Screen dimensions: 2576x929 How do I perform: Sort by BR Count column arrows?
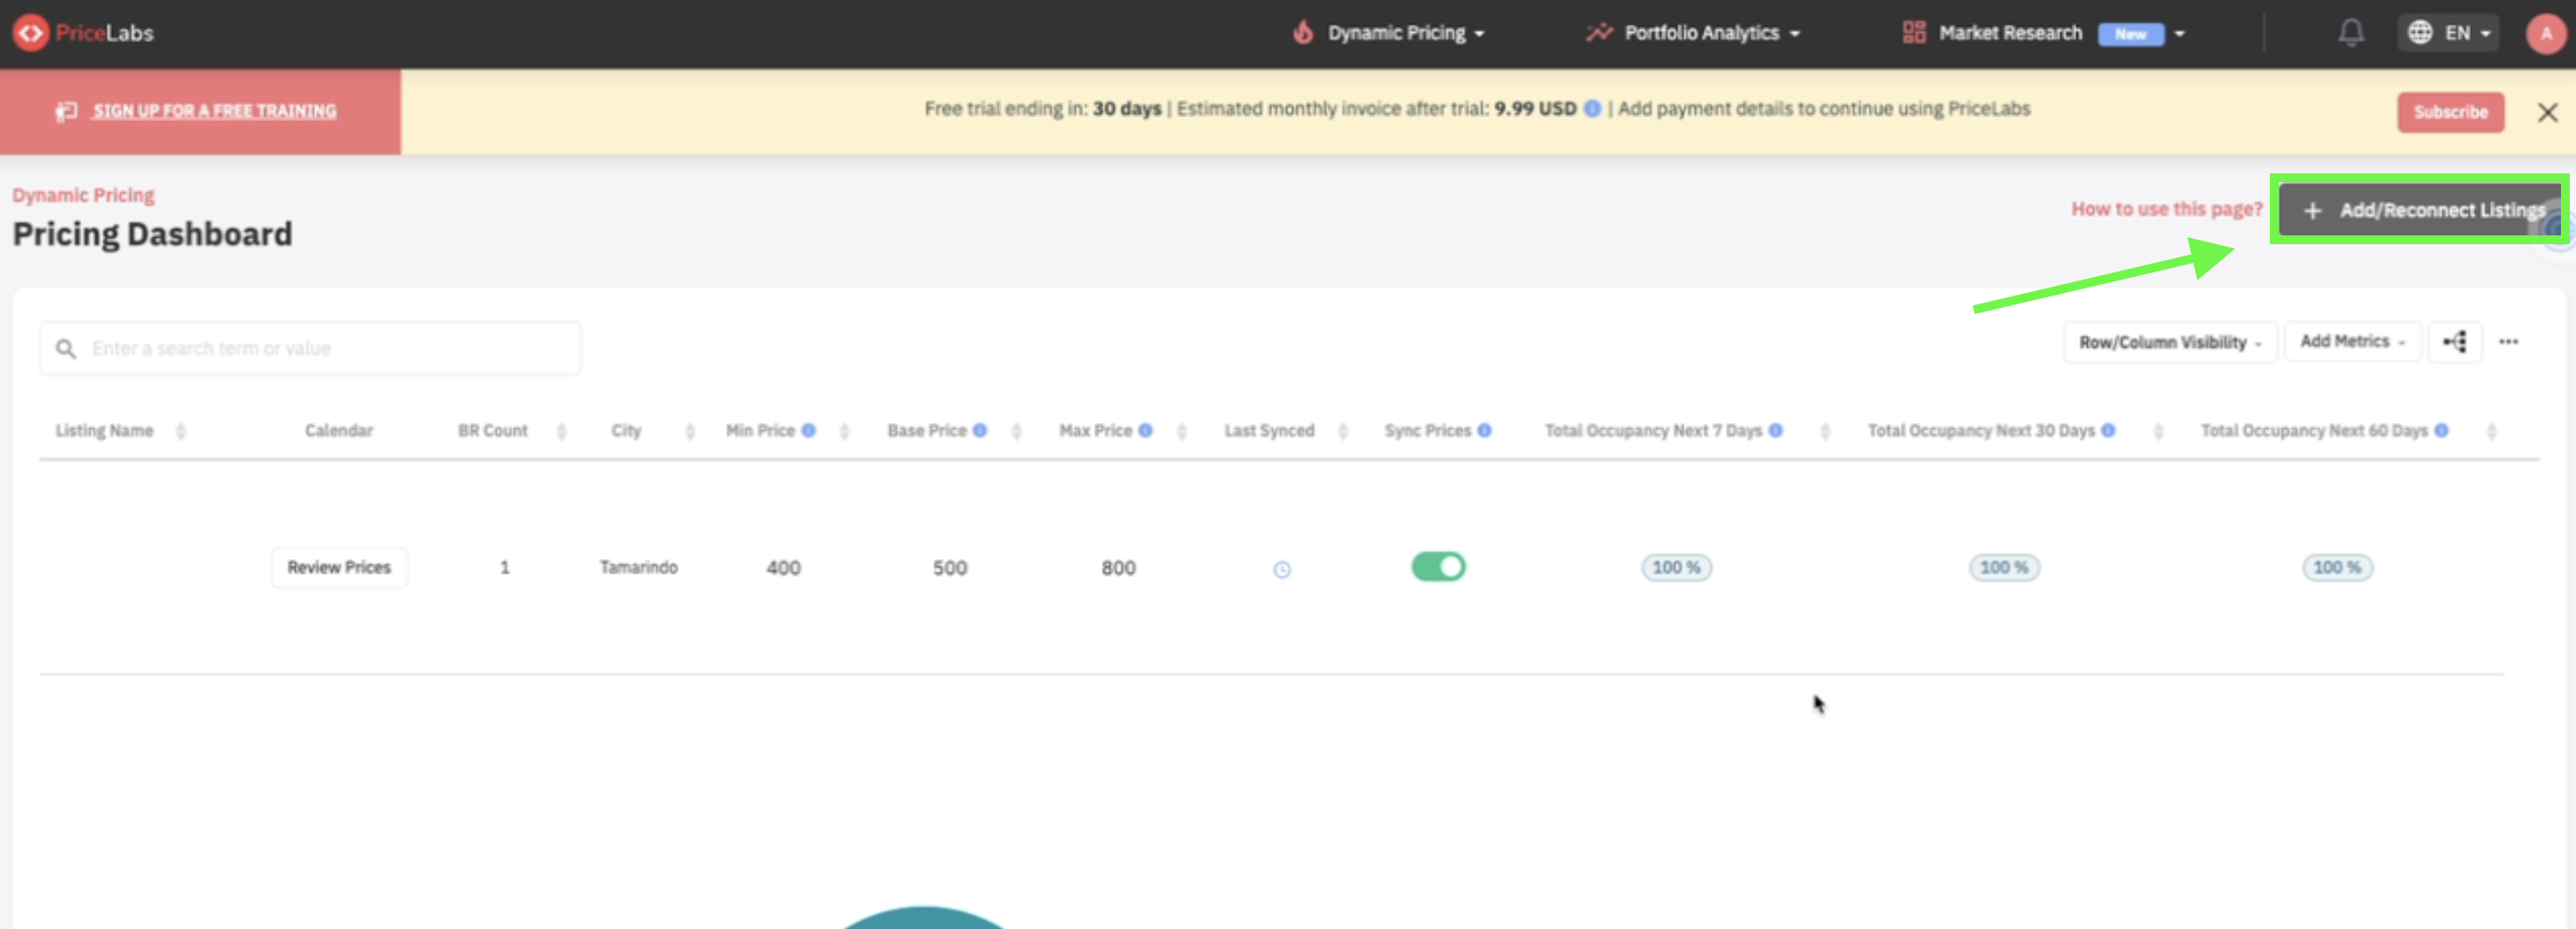click(x=561, y=431)
